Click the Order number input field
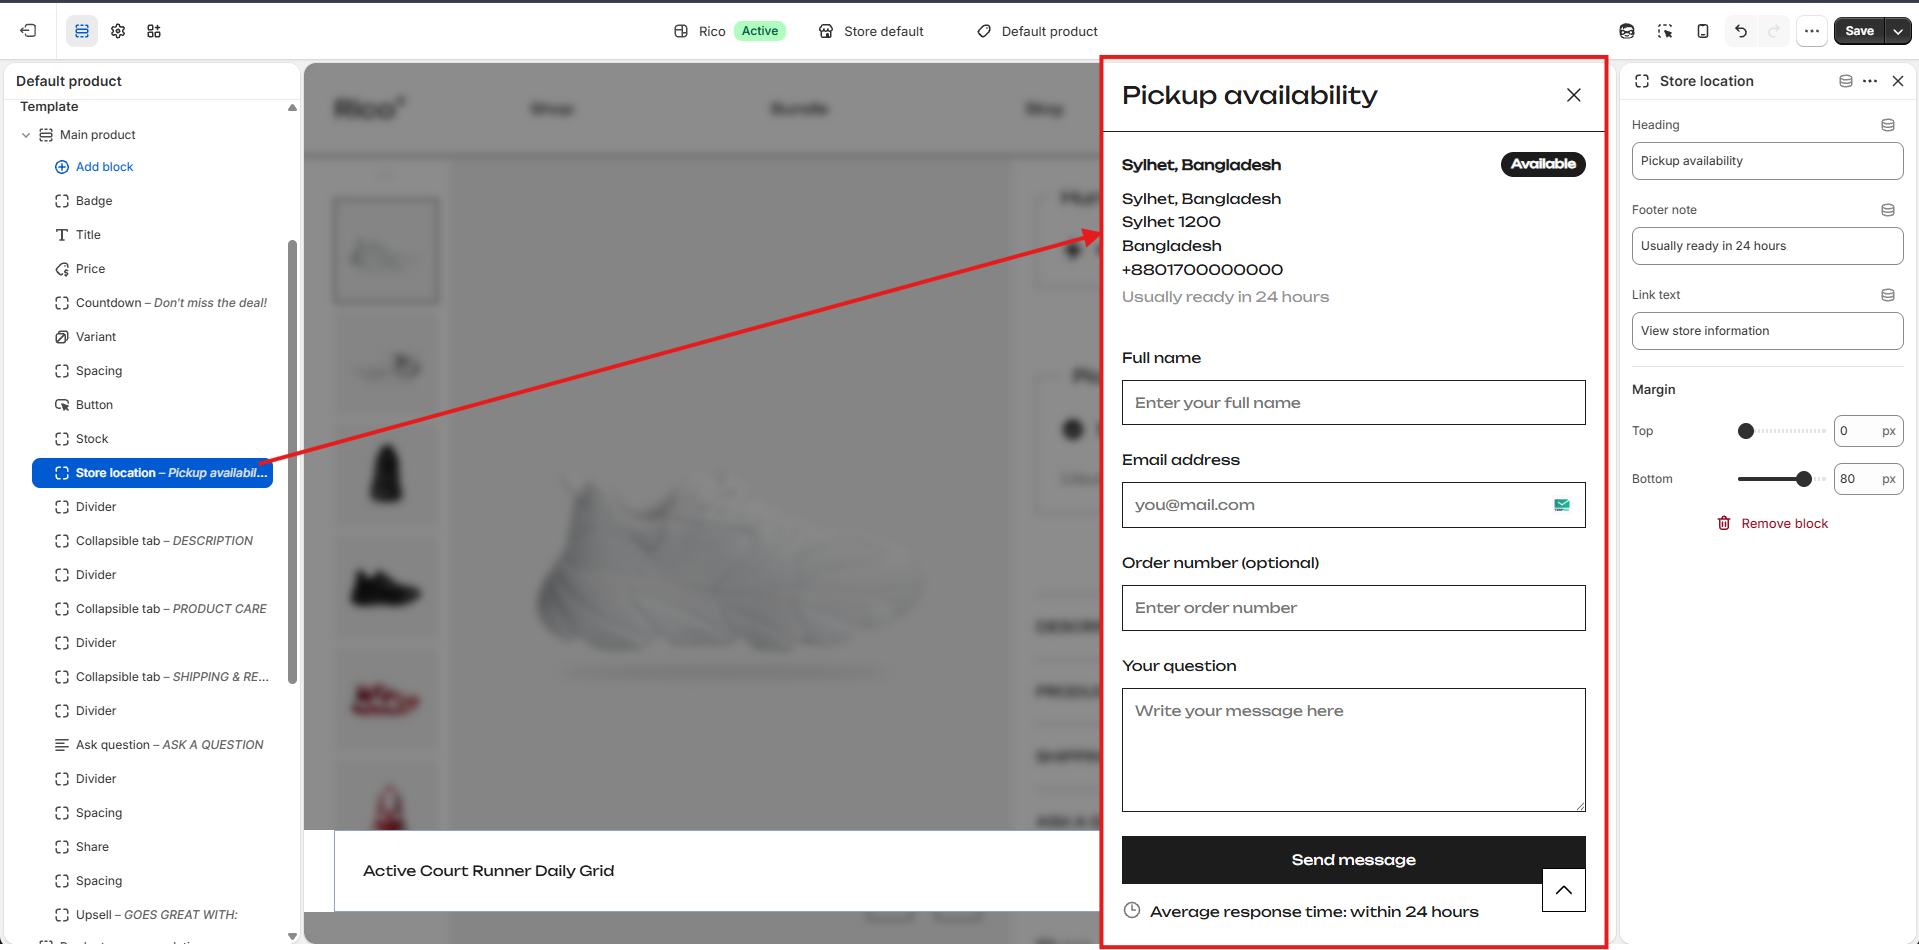 coord(1353,608)
